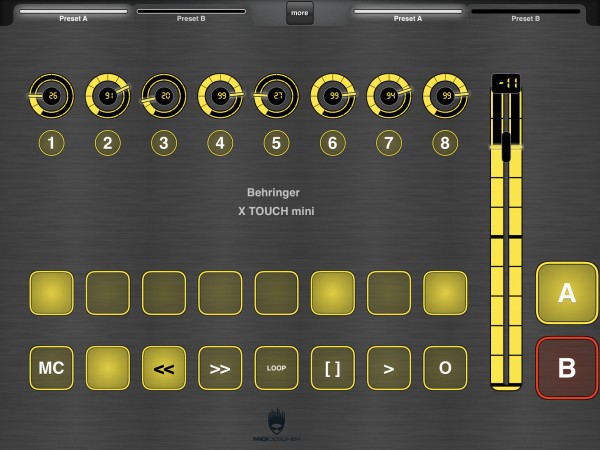Click the rewind << button
Image resolution: width=600 pixels, height=450 pixels.
tap(164, 368)
